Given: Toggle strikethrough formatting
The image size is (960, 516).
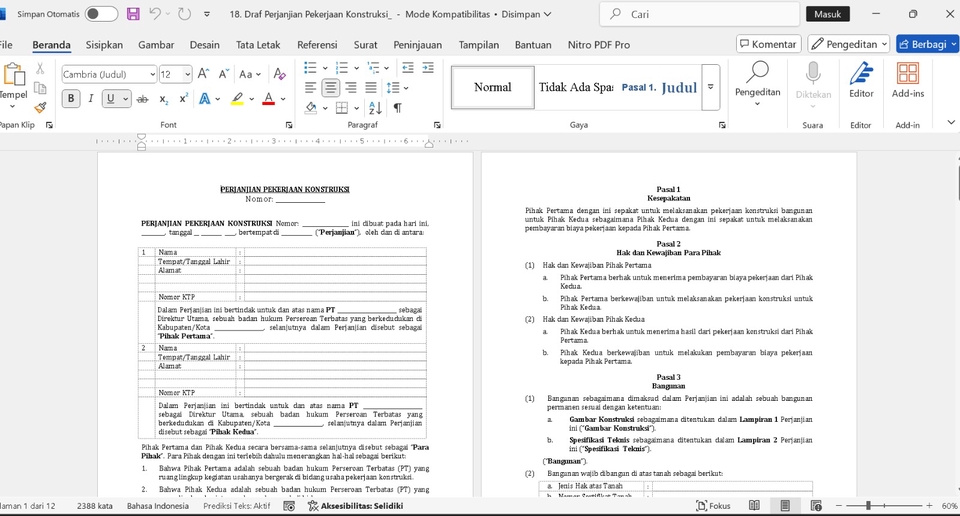Looking at the screenshot, I should (143, 99).
